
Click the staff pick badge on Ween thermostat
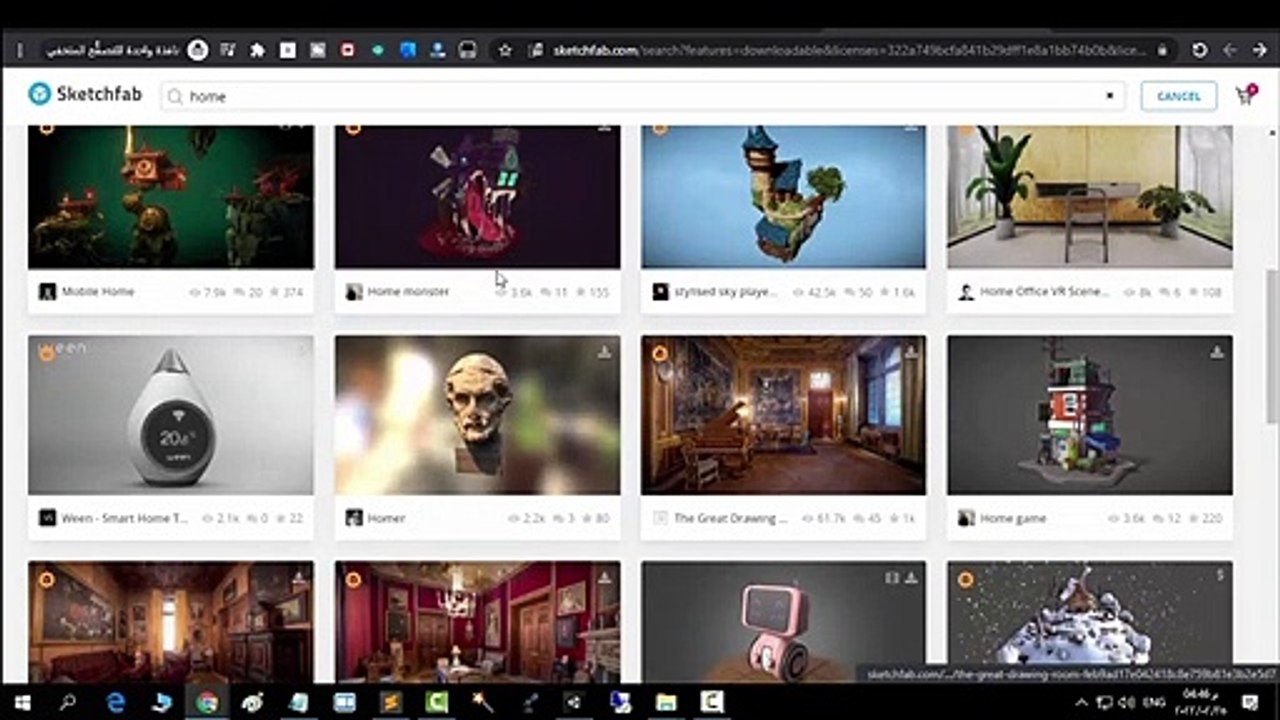[46, 353]
